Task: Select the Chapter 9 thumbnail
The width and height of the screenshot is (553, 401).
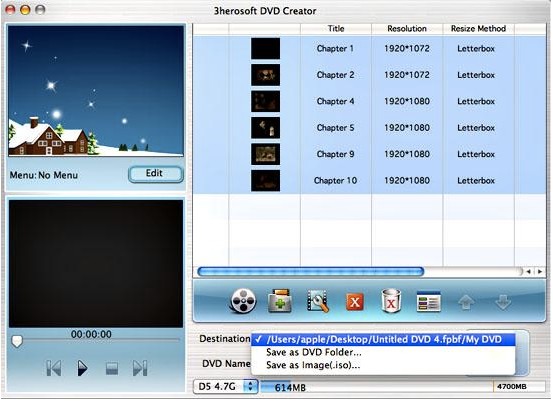Action: click(265, 154)
